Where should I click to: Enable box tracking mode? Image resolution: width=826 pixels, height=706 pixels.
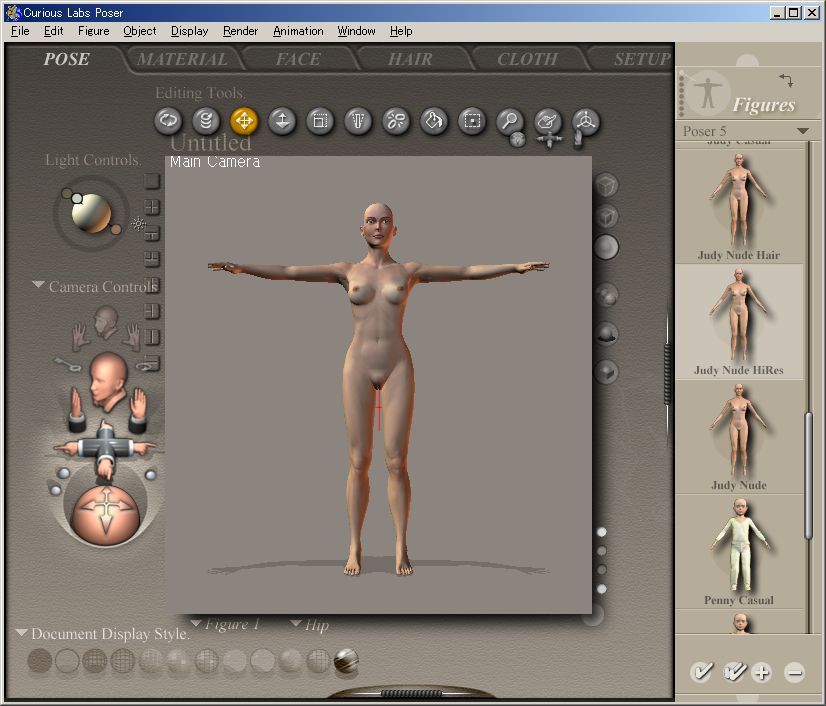click(x=606, y=185)
